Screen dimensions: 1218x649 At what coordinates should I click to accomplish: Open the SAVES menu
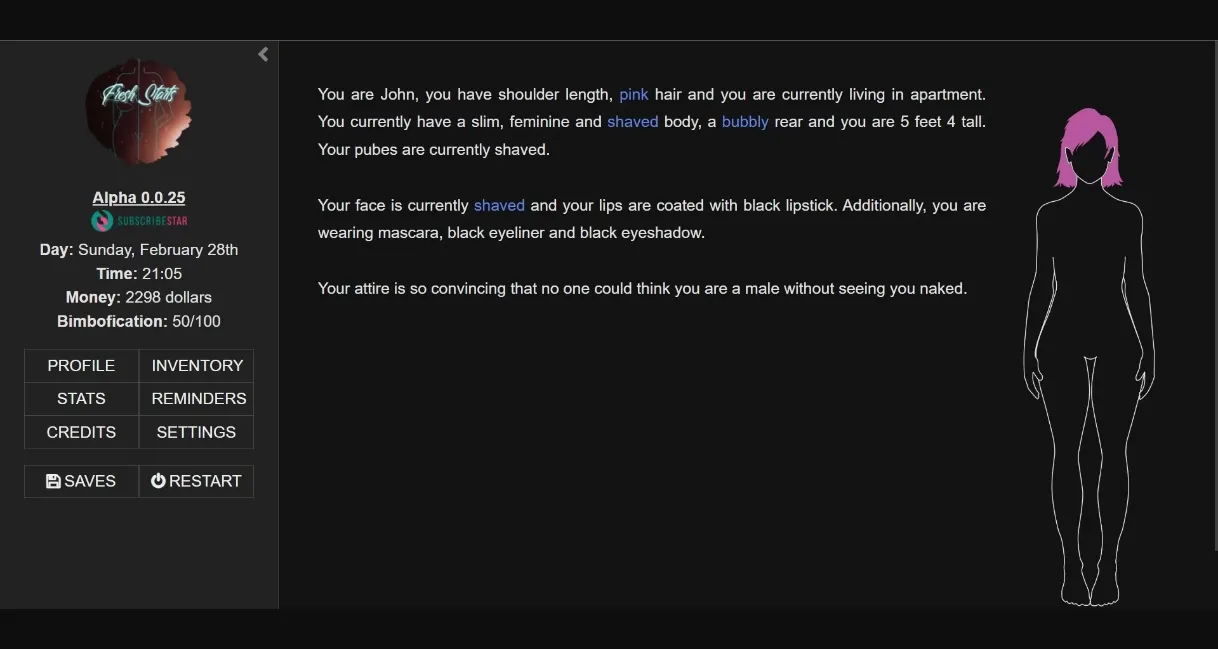tap(80, 481)
